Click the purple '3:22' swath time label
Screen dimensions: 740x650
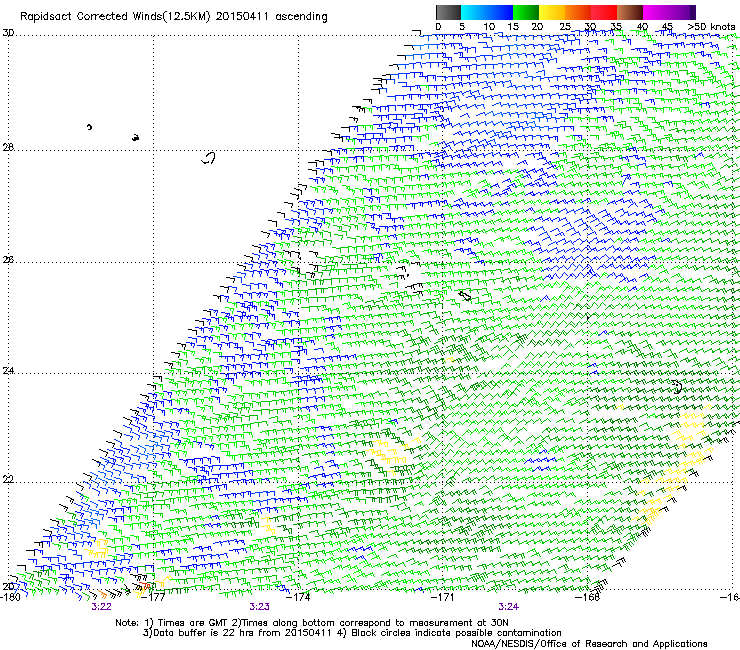101,607
